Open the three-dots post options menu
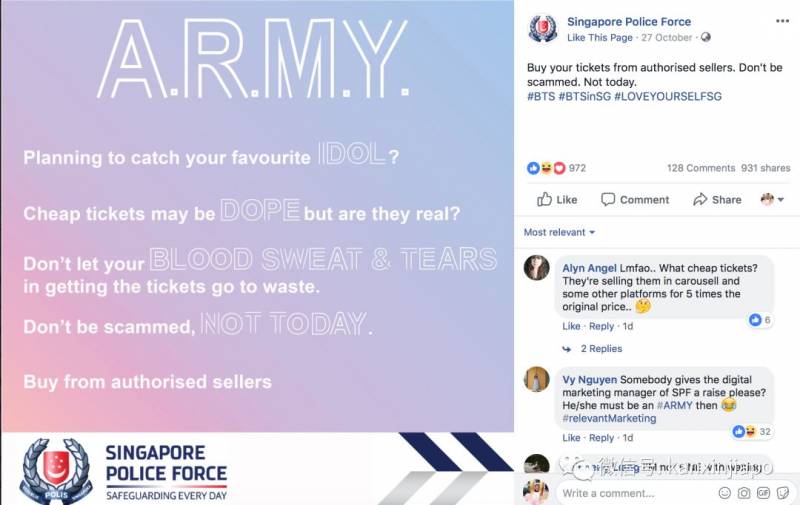 click(780, 20)
